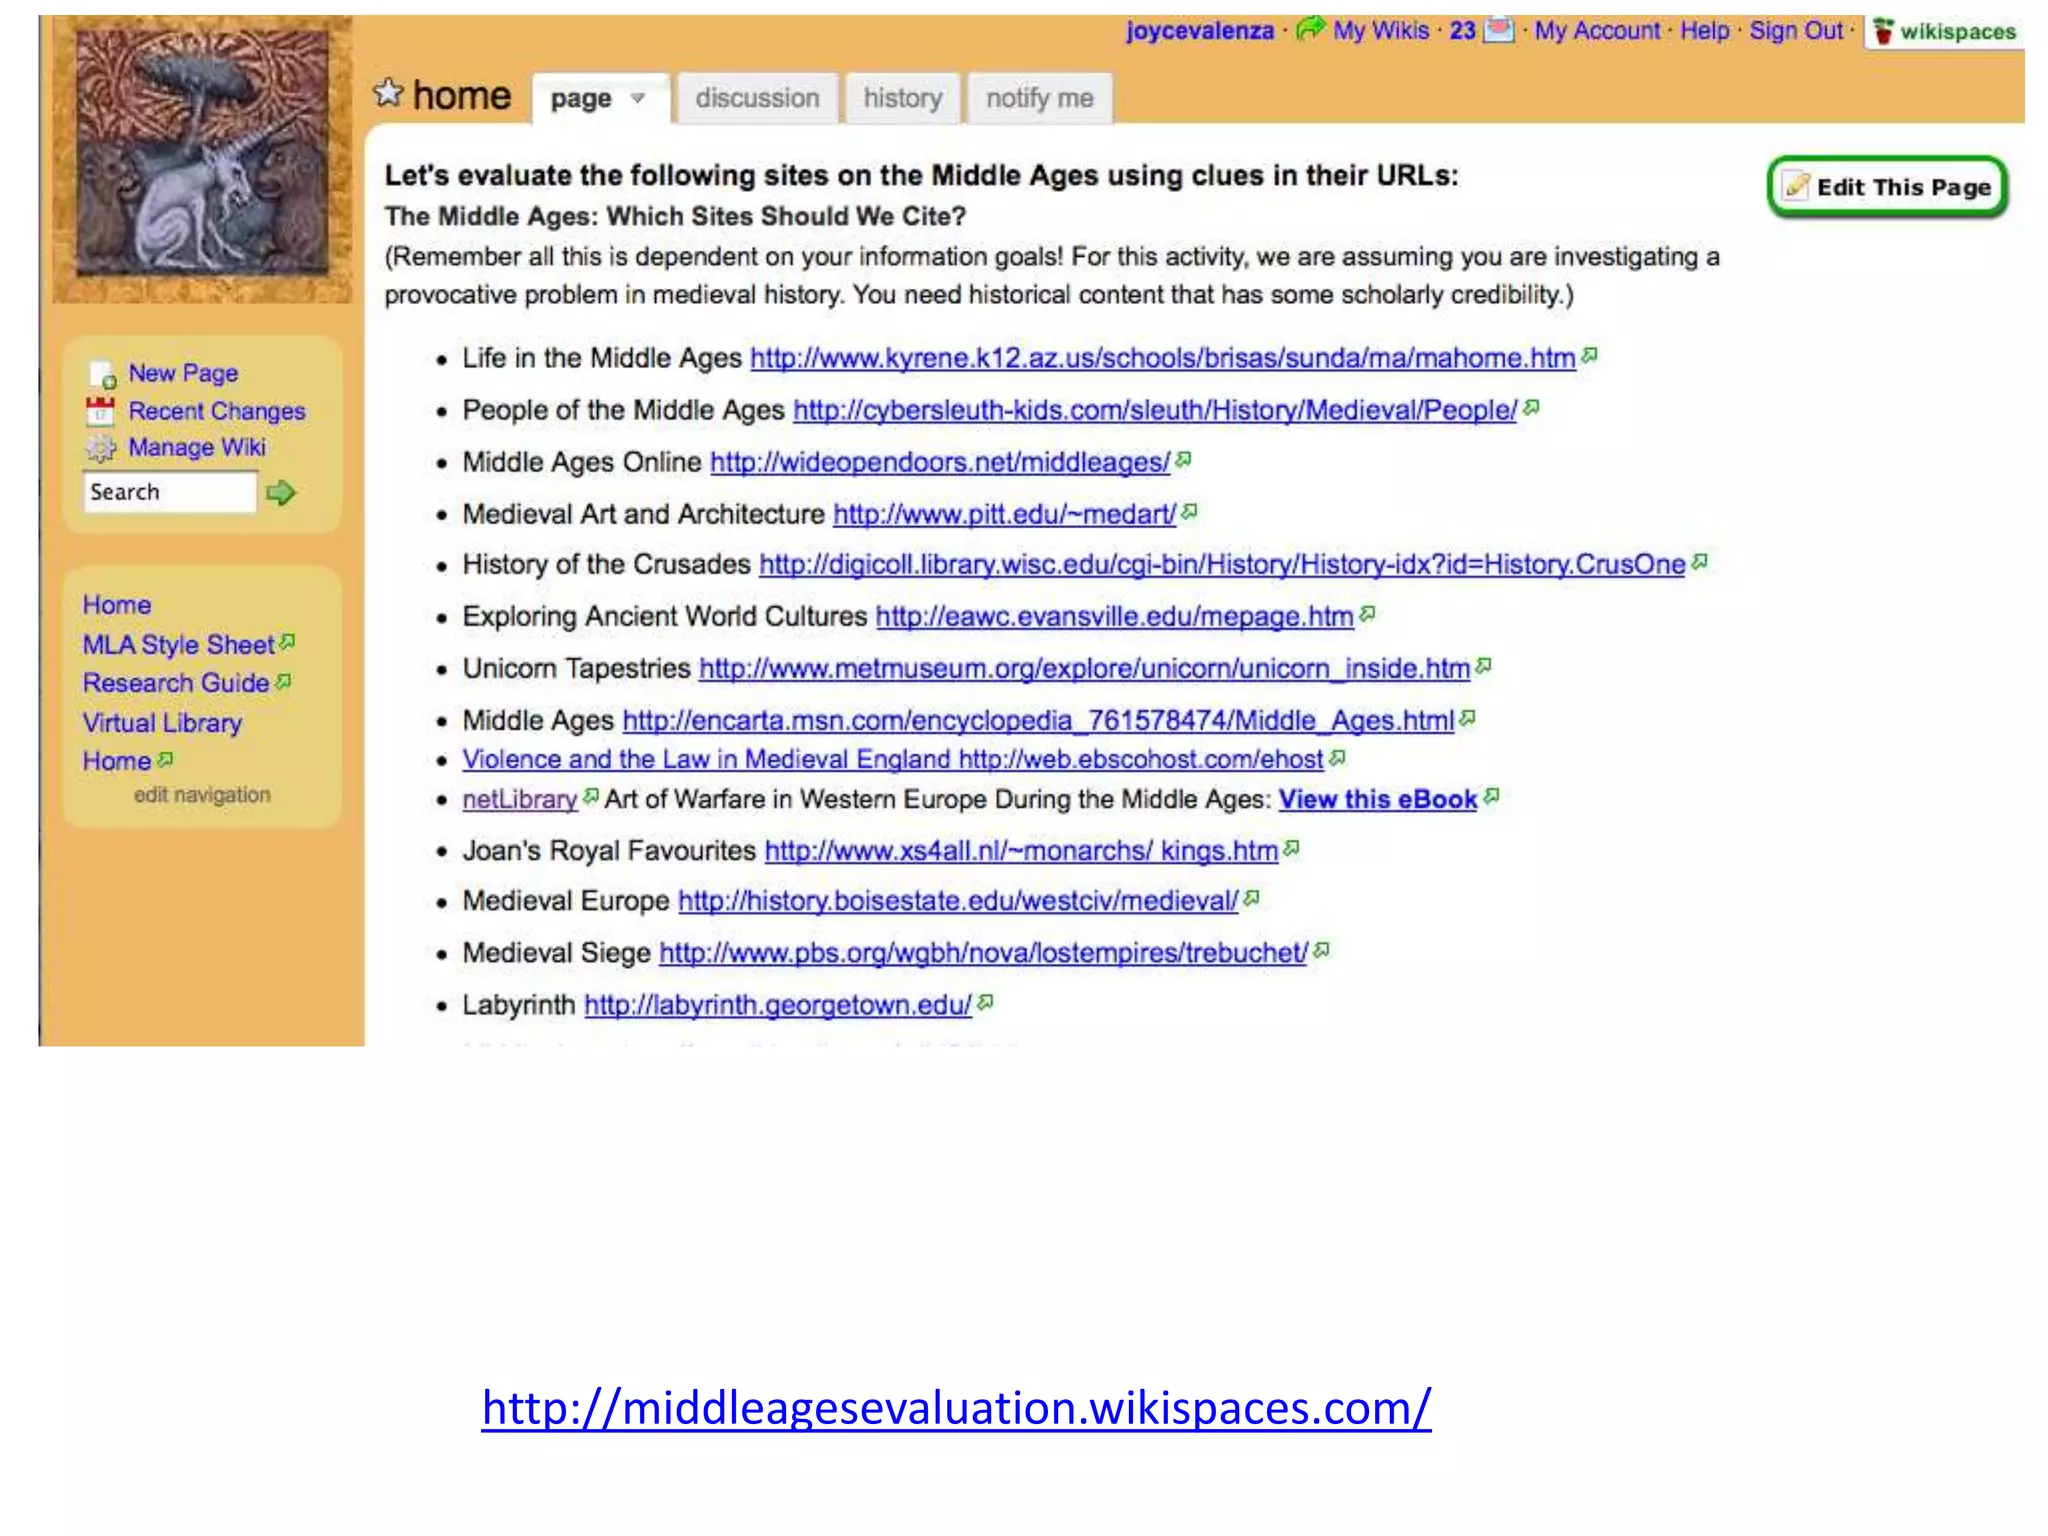Open the Recent Changes link
Viewport: 2048px width, 1536px height.
217,411
